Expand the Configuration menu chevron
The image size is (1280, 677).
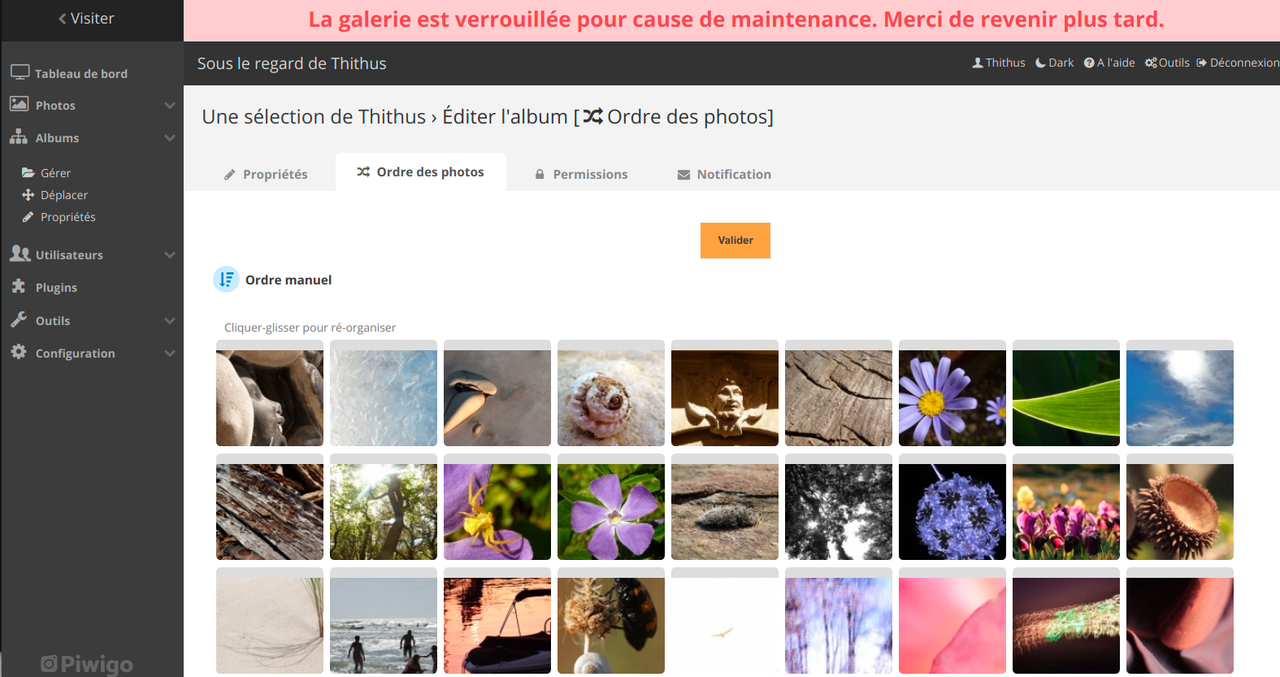(x=169, y=353)
